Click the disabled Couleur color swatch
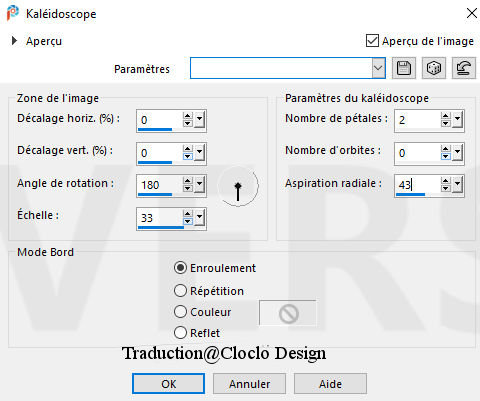 pos(288,313)
